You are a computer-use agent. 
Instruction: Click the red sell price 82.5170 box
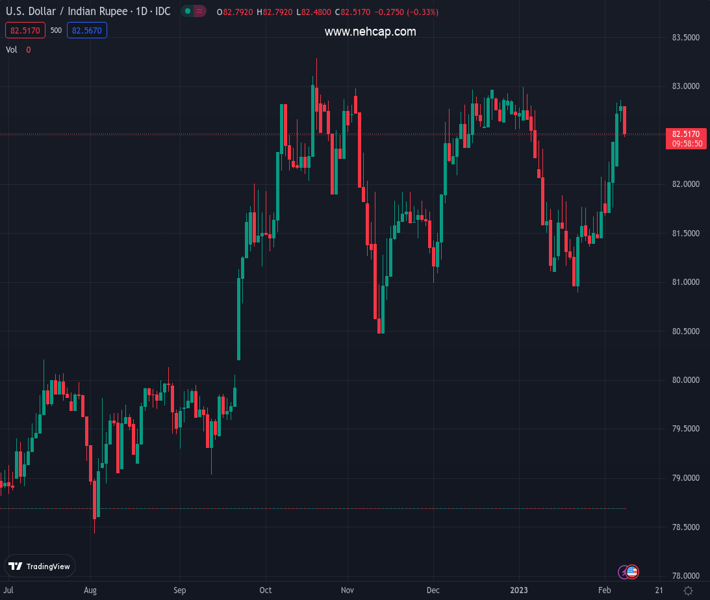pos(23,31)
